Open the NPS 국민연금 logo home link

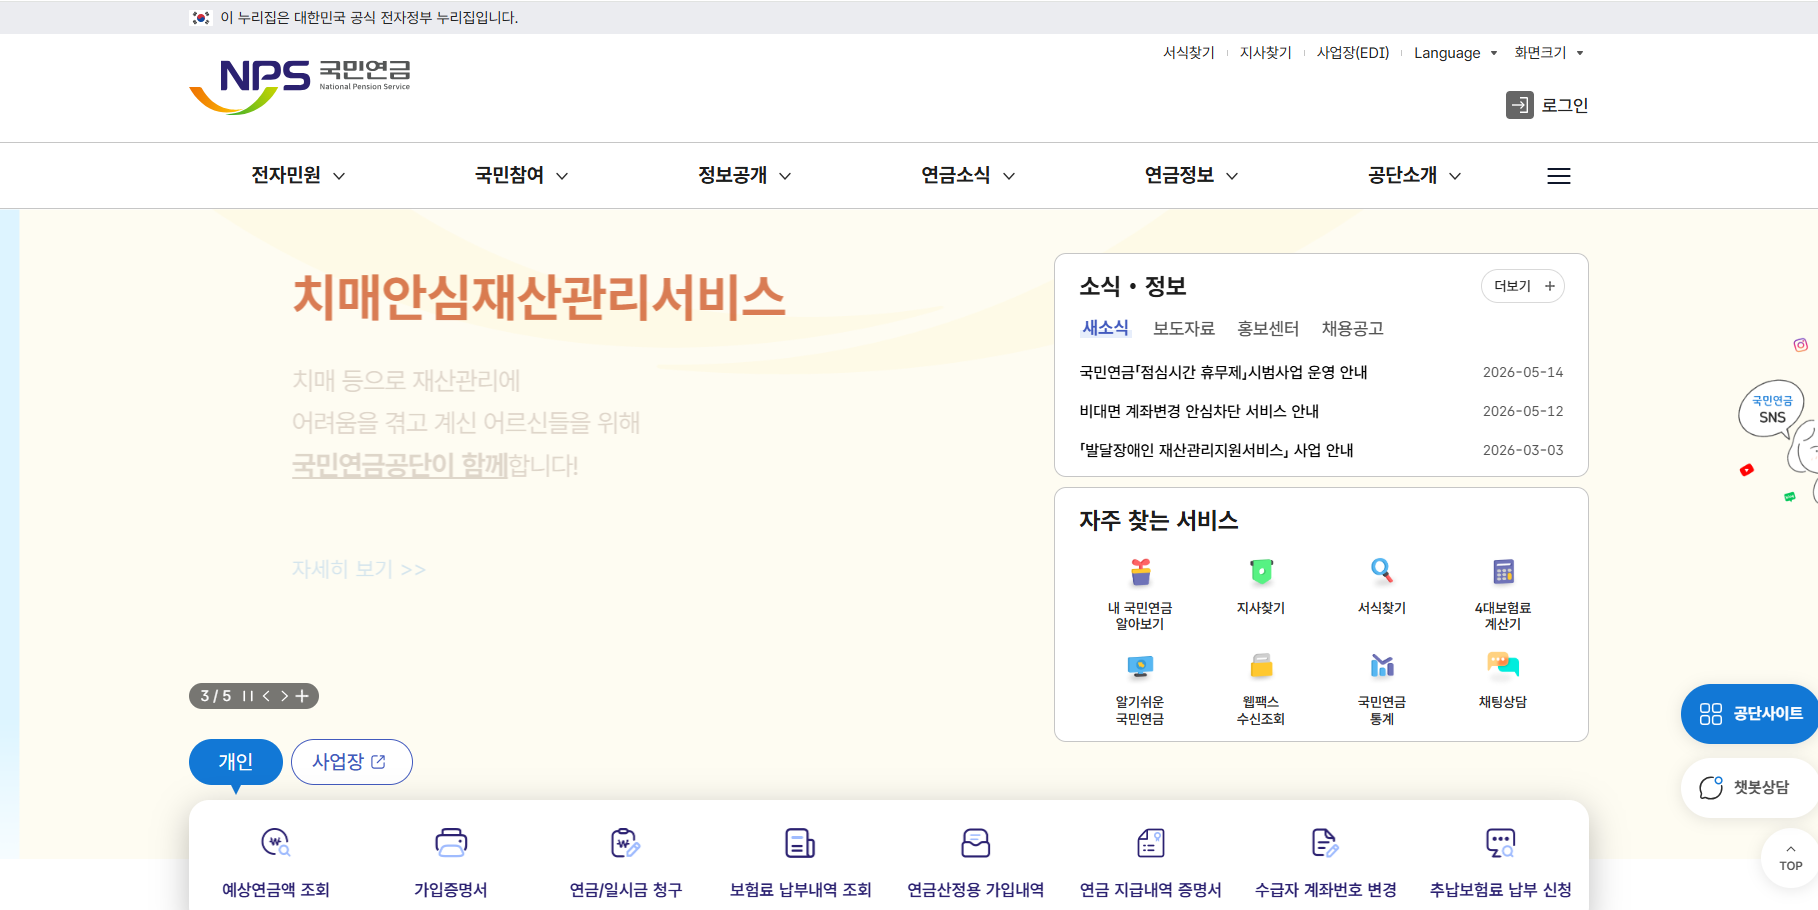point(300,86)
